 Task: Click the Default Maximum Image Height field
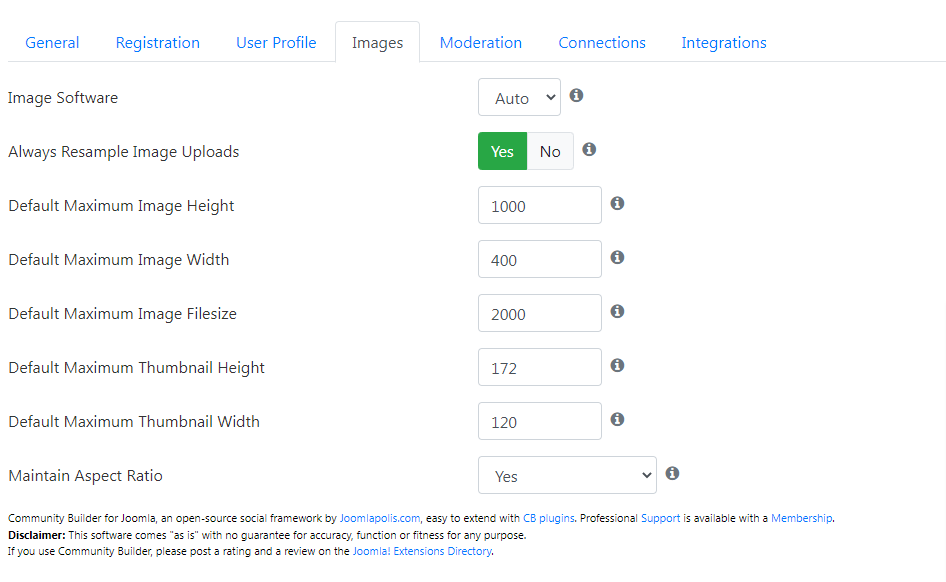tap(540, 205)
